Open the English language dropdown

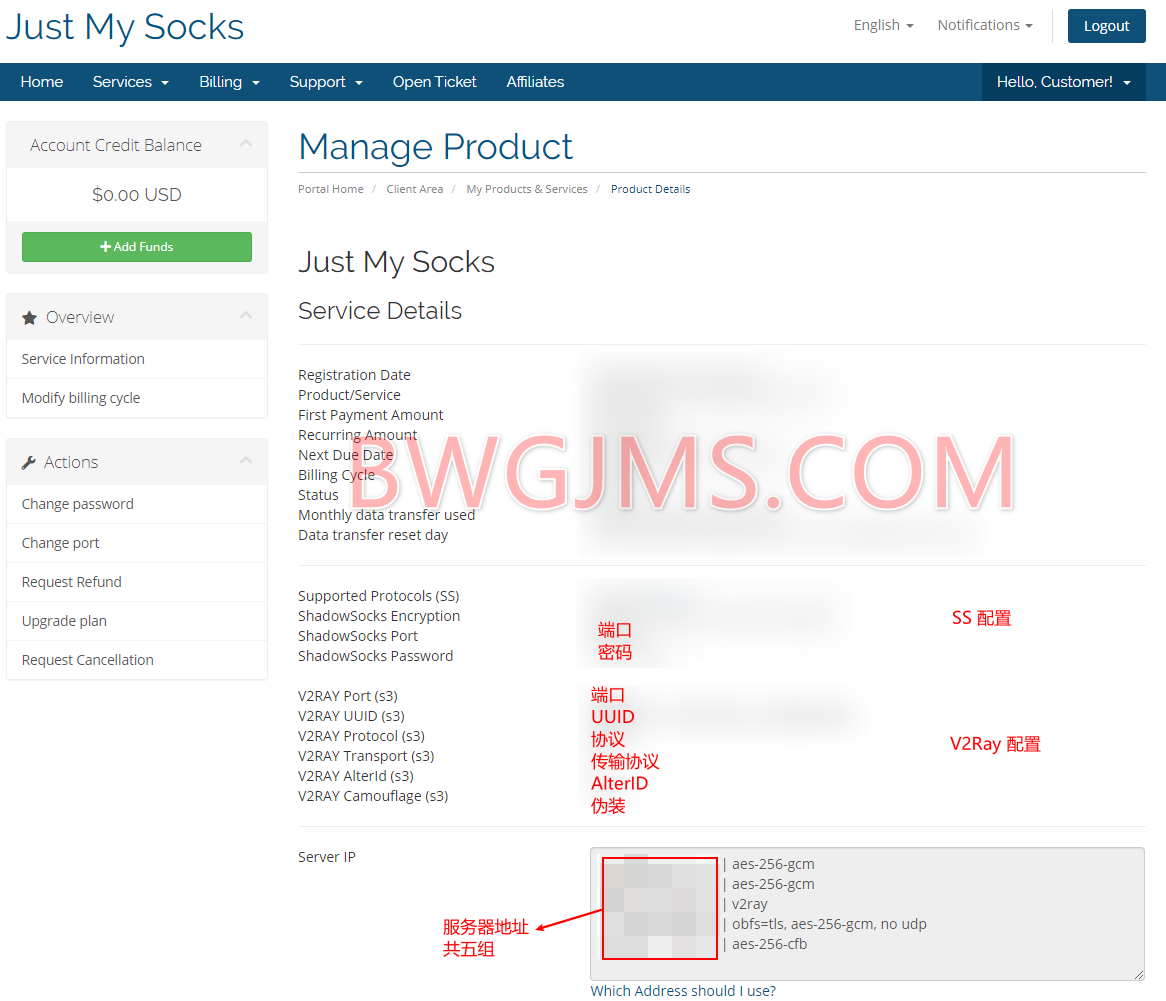coord(883,25)
